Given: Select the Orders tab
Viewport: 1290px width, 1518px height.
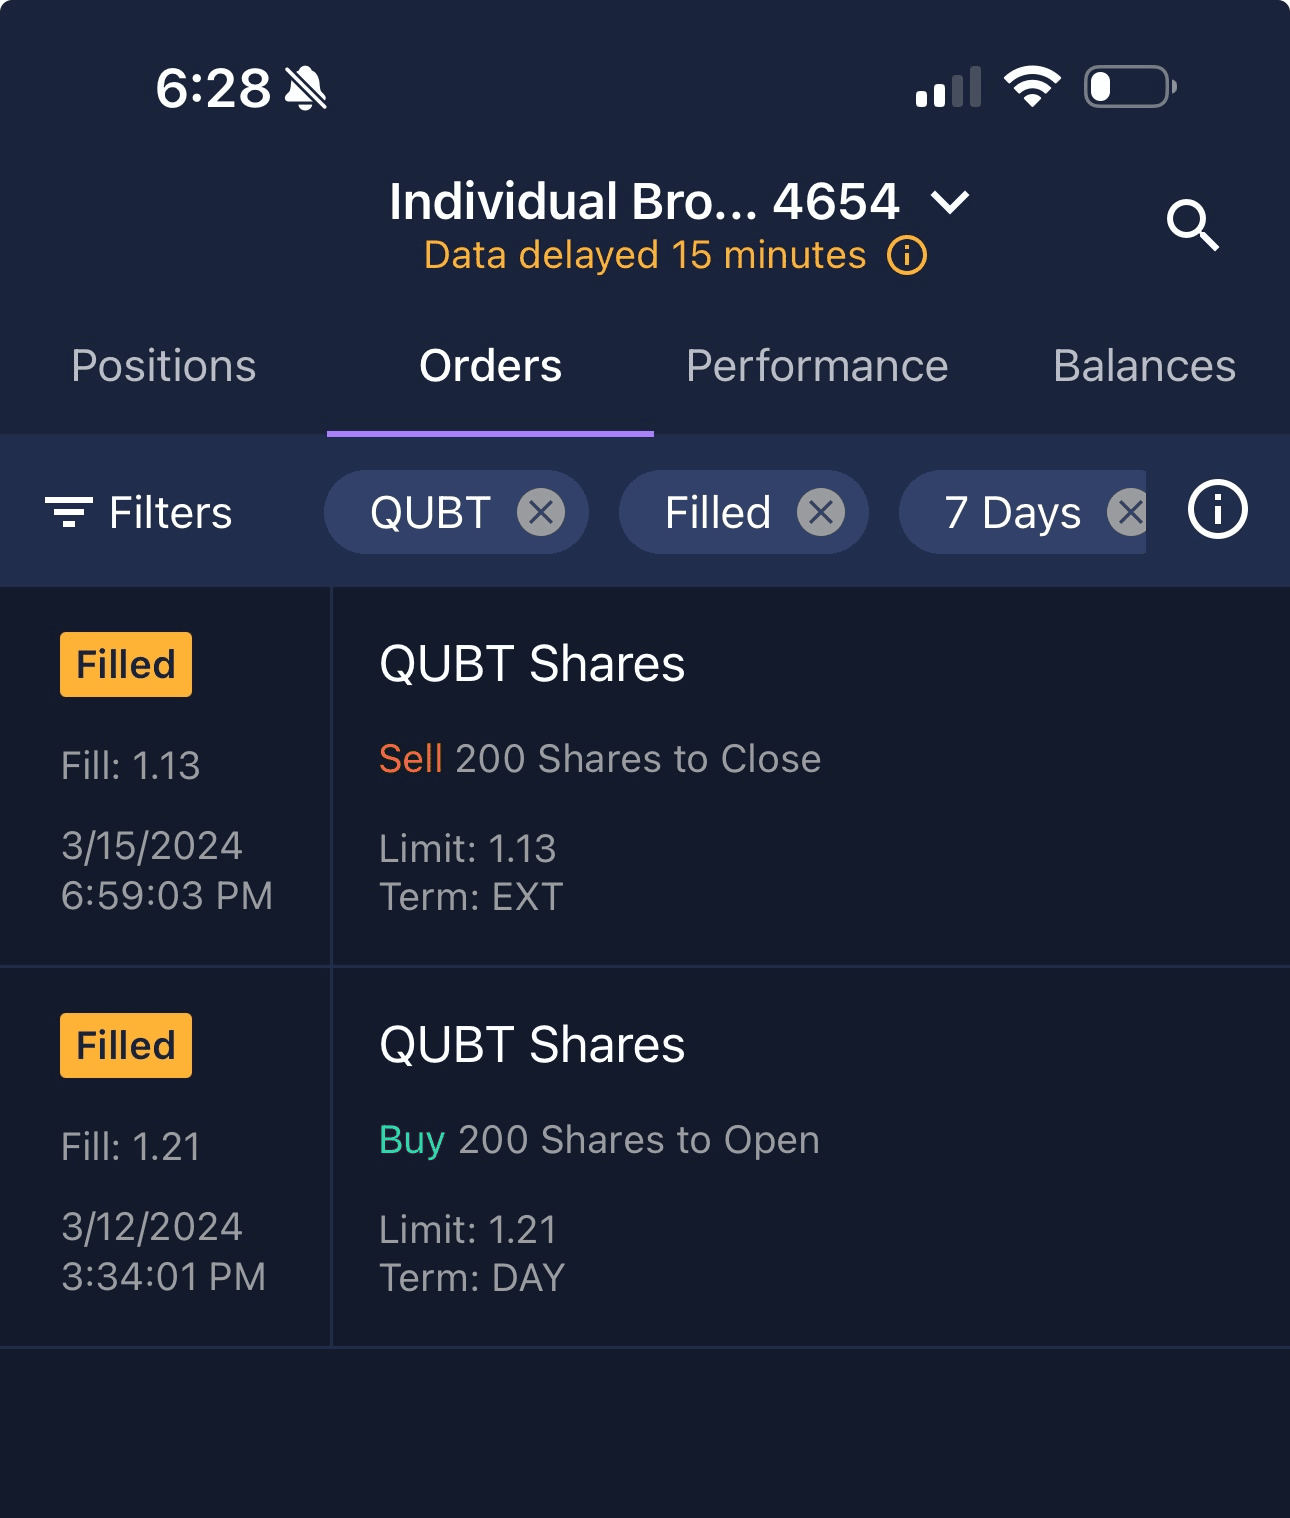Looking at the screenshot, I should click(x=490, y=366).
